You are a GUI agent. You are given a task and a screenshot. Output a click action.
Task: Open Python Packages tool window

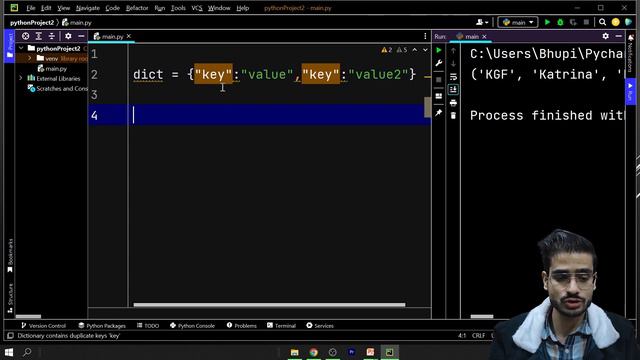point(102,326)
